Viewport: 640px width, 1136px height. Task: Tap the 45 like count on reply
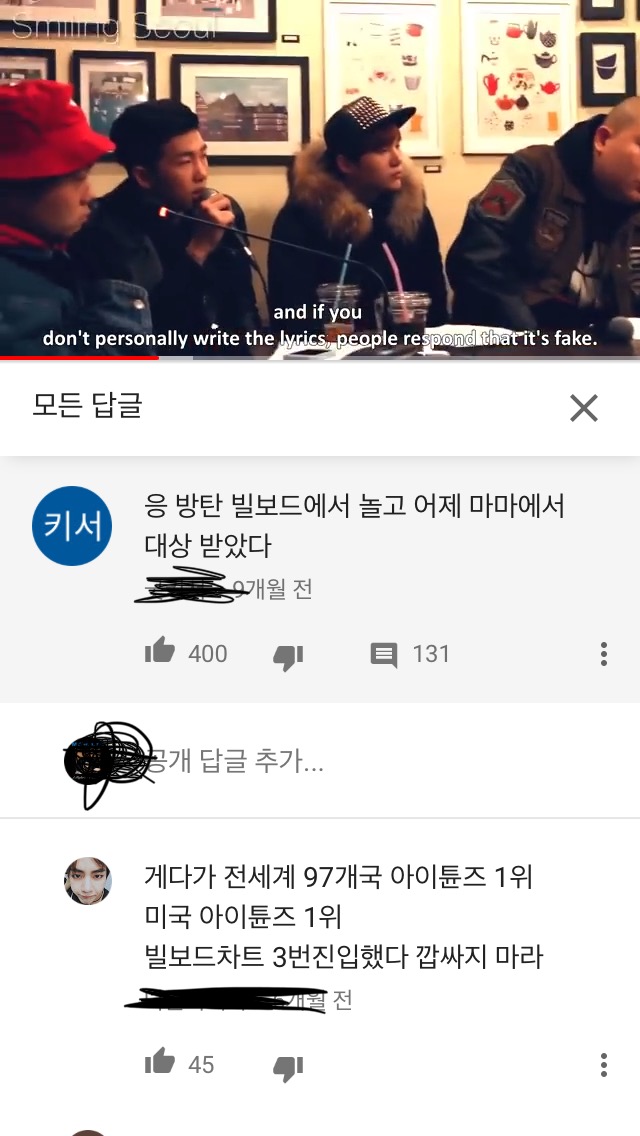pos(201,1064)
